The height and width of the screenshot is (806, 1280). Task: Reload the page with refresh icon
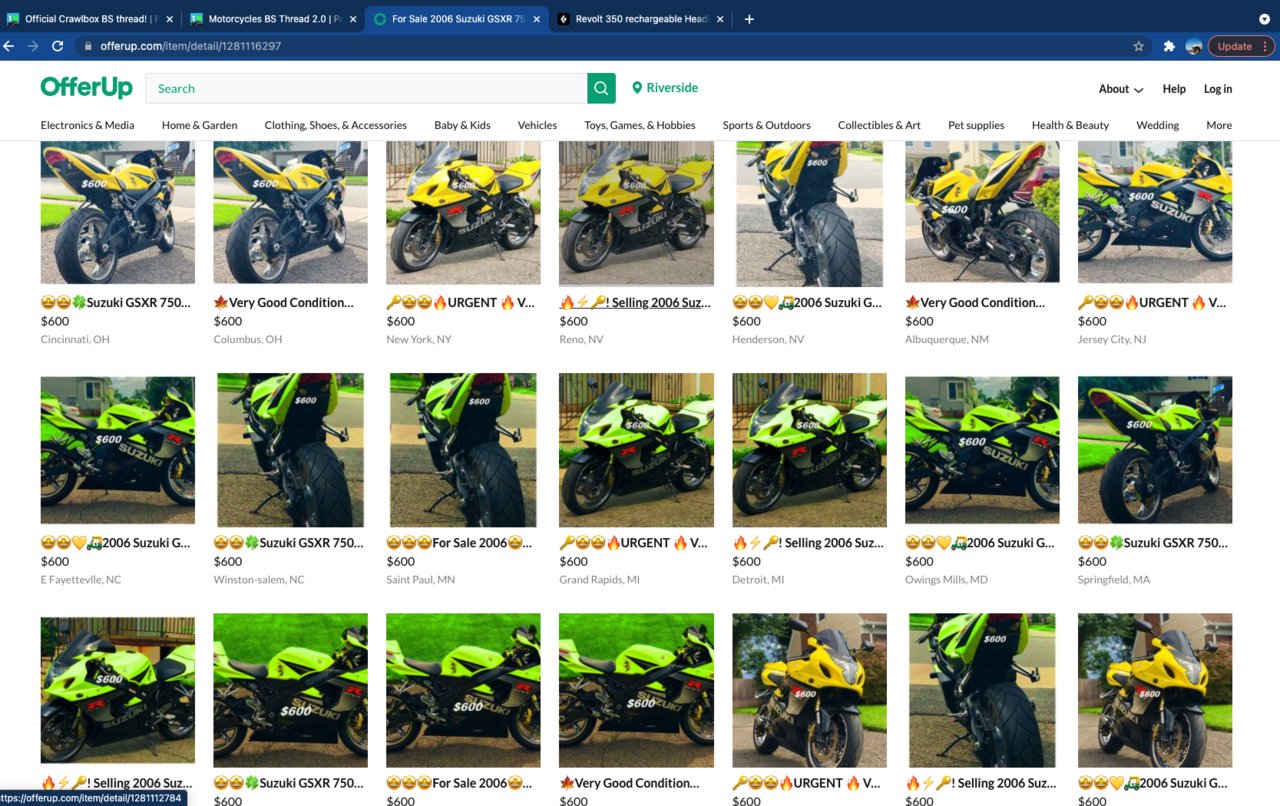coord(58,46)
